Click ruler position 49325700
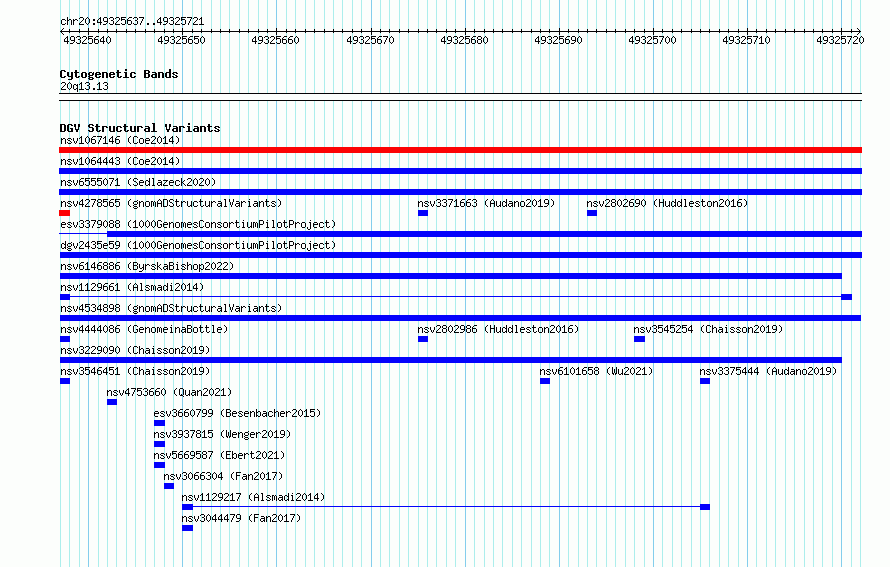 pyautogui.click(x=652, y=40)
